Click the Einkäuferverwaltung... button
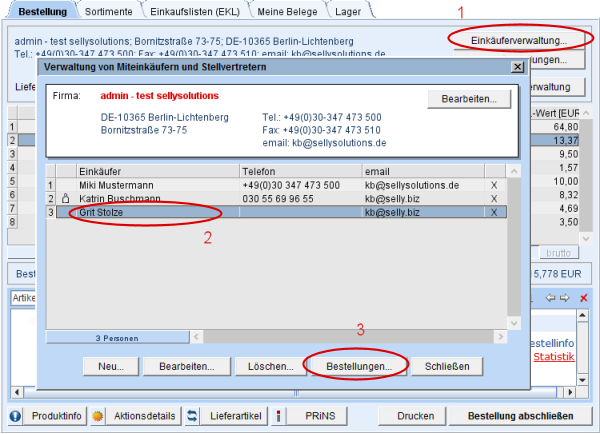This screenshot has height=434, width=600. [x=519, y=40]
